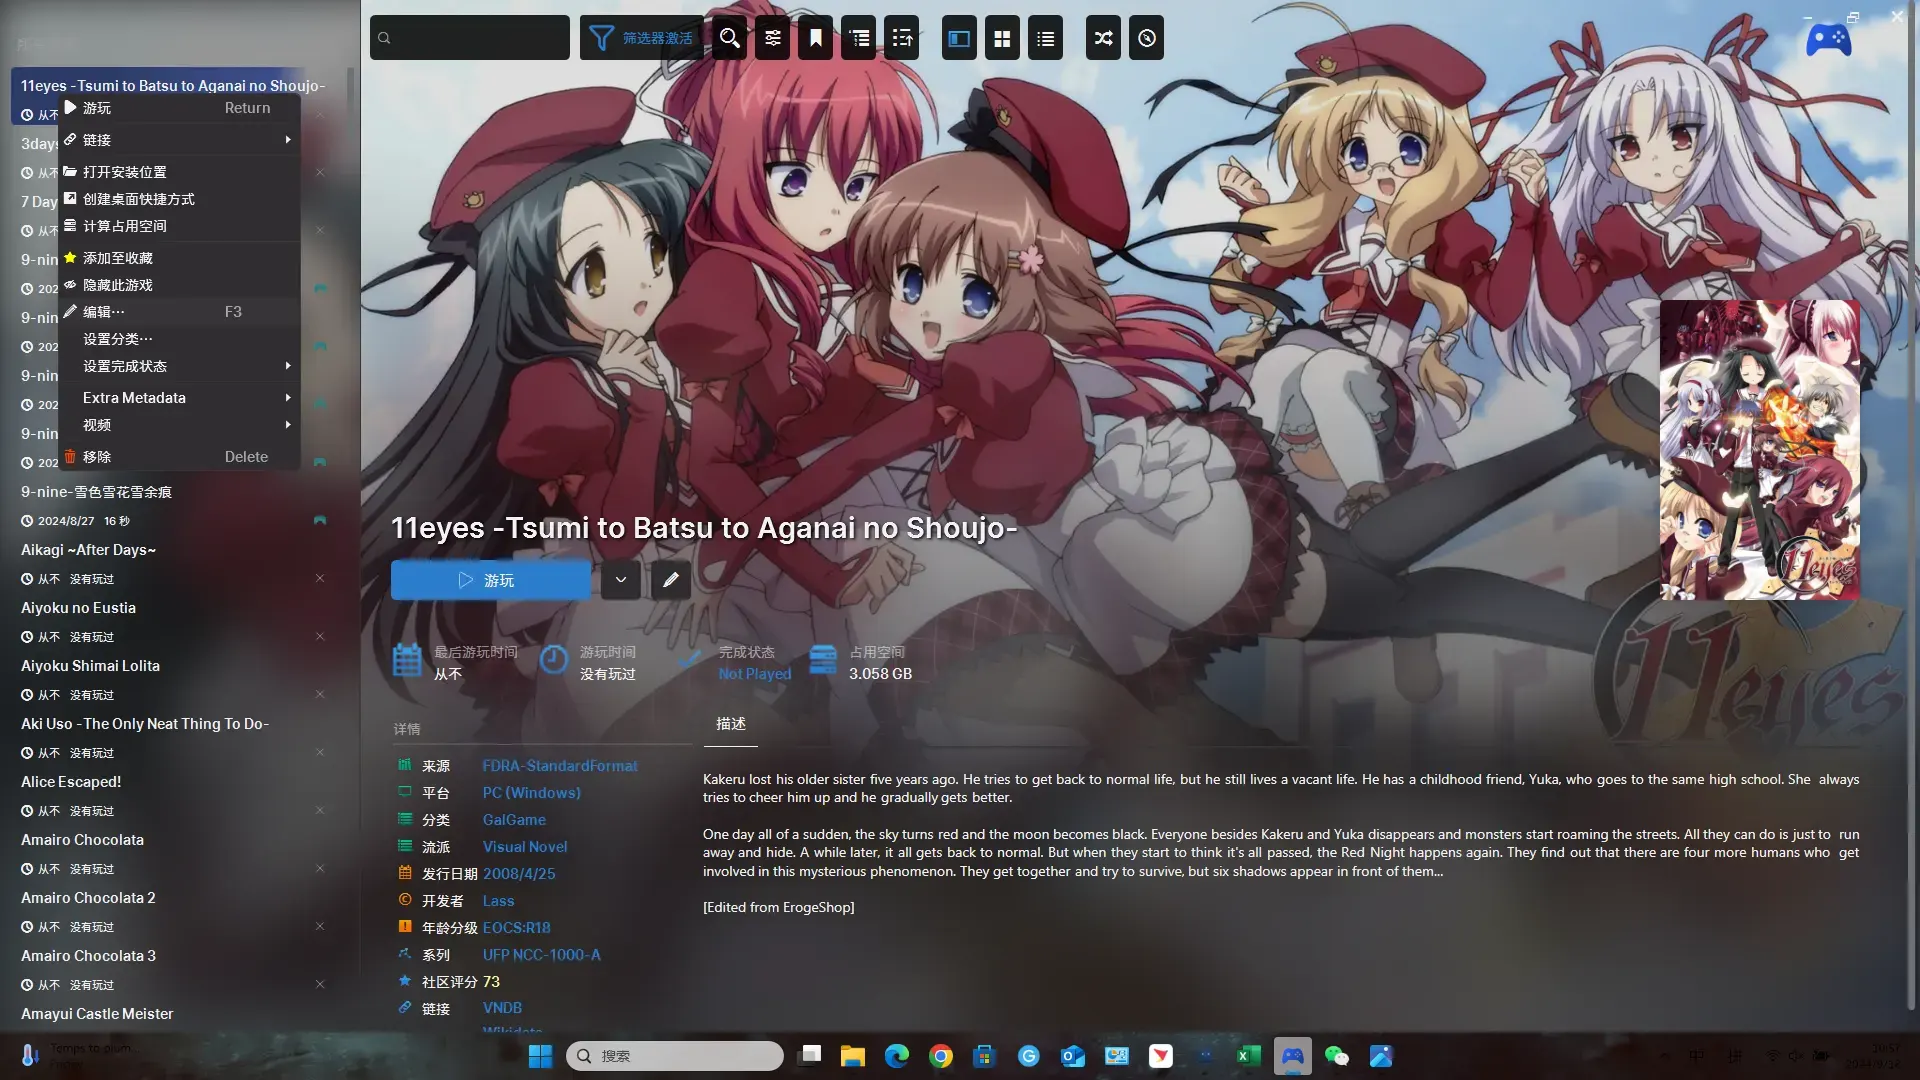Image resolution: width=1920 pixels, height=1080 pixels.
Task: Click the Not Played completion status
Action: tap(755, 674)
